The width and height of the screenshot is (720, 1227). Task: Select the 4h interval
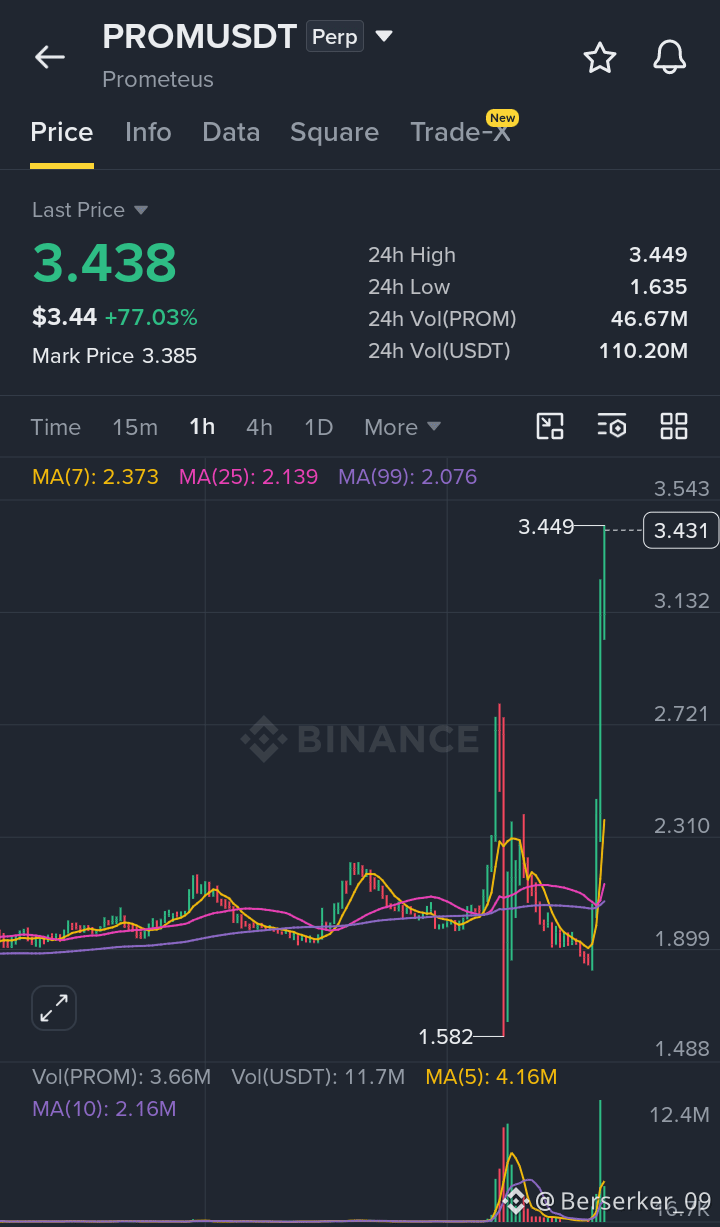259,427
